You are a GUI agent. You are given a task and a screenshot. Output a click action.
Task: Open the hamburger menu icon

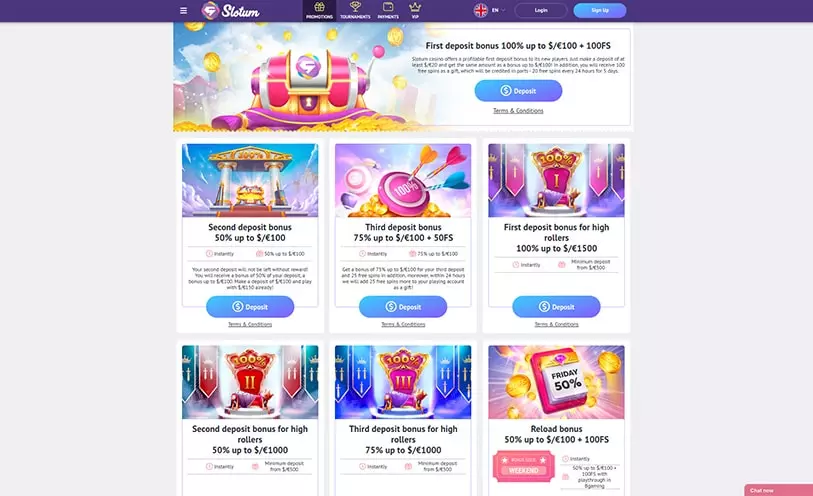[184, 10]
